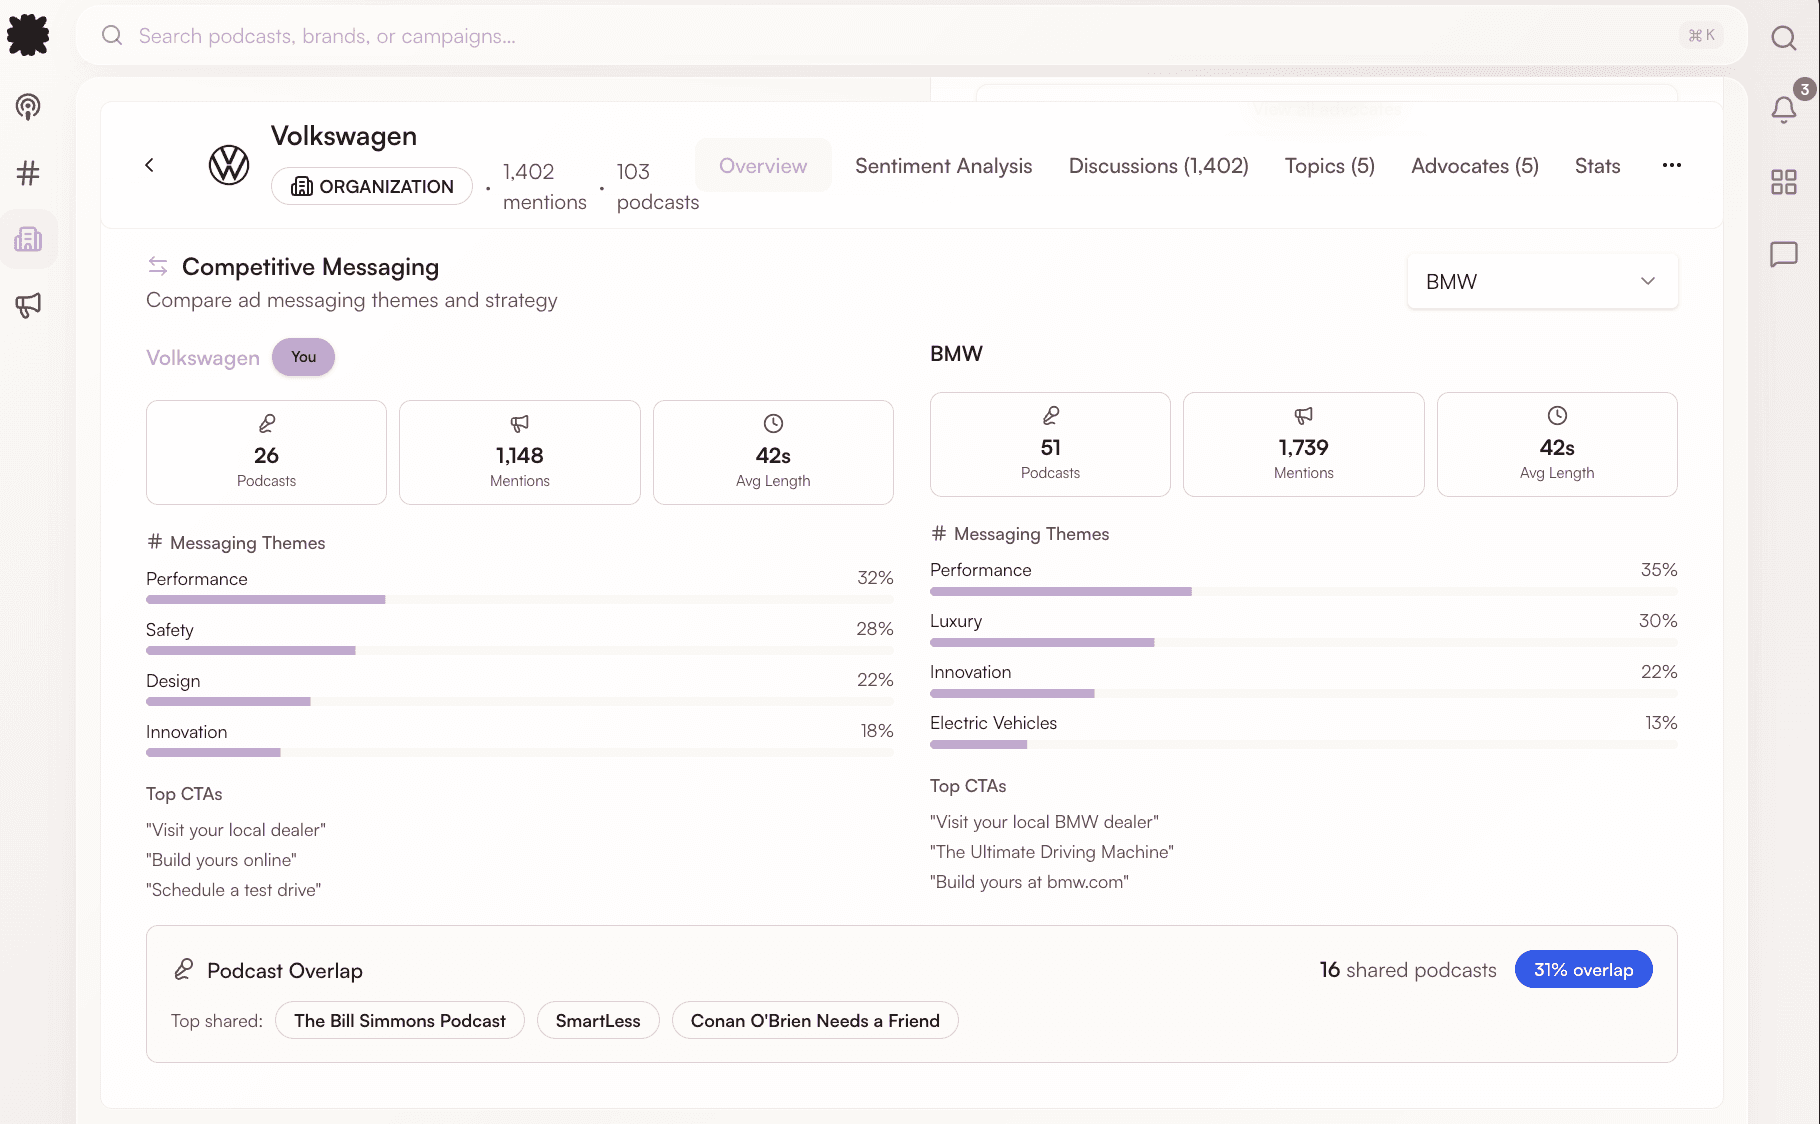
Task: Click the BMW Performance 35% progress bar
Action: [1304, 591]
